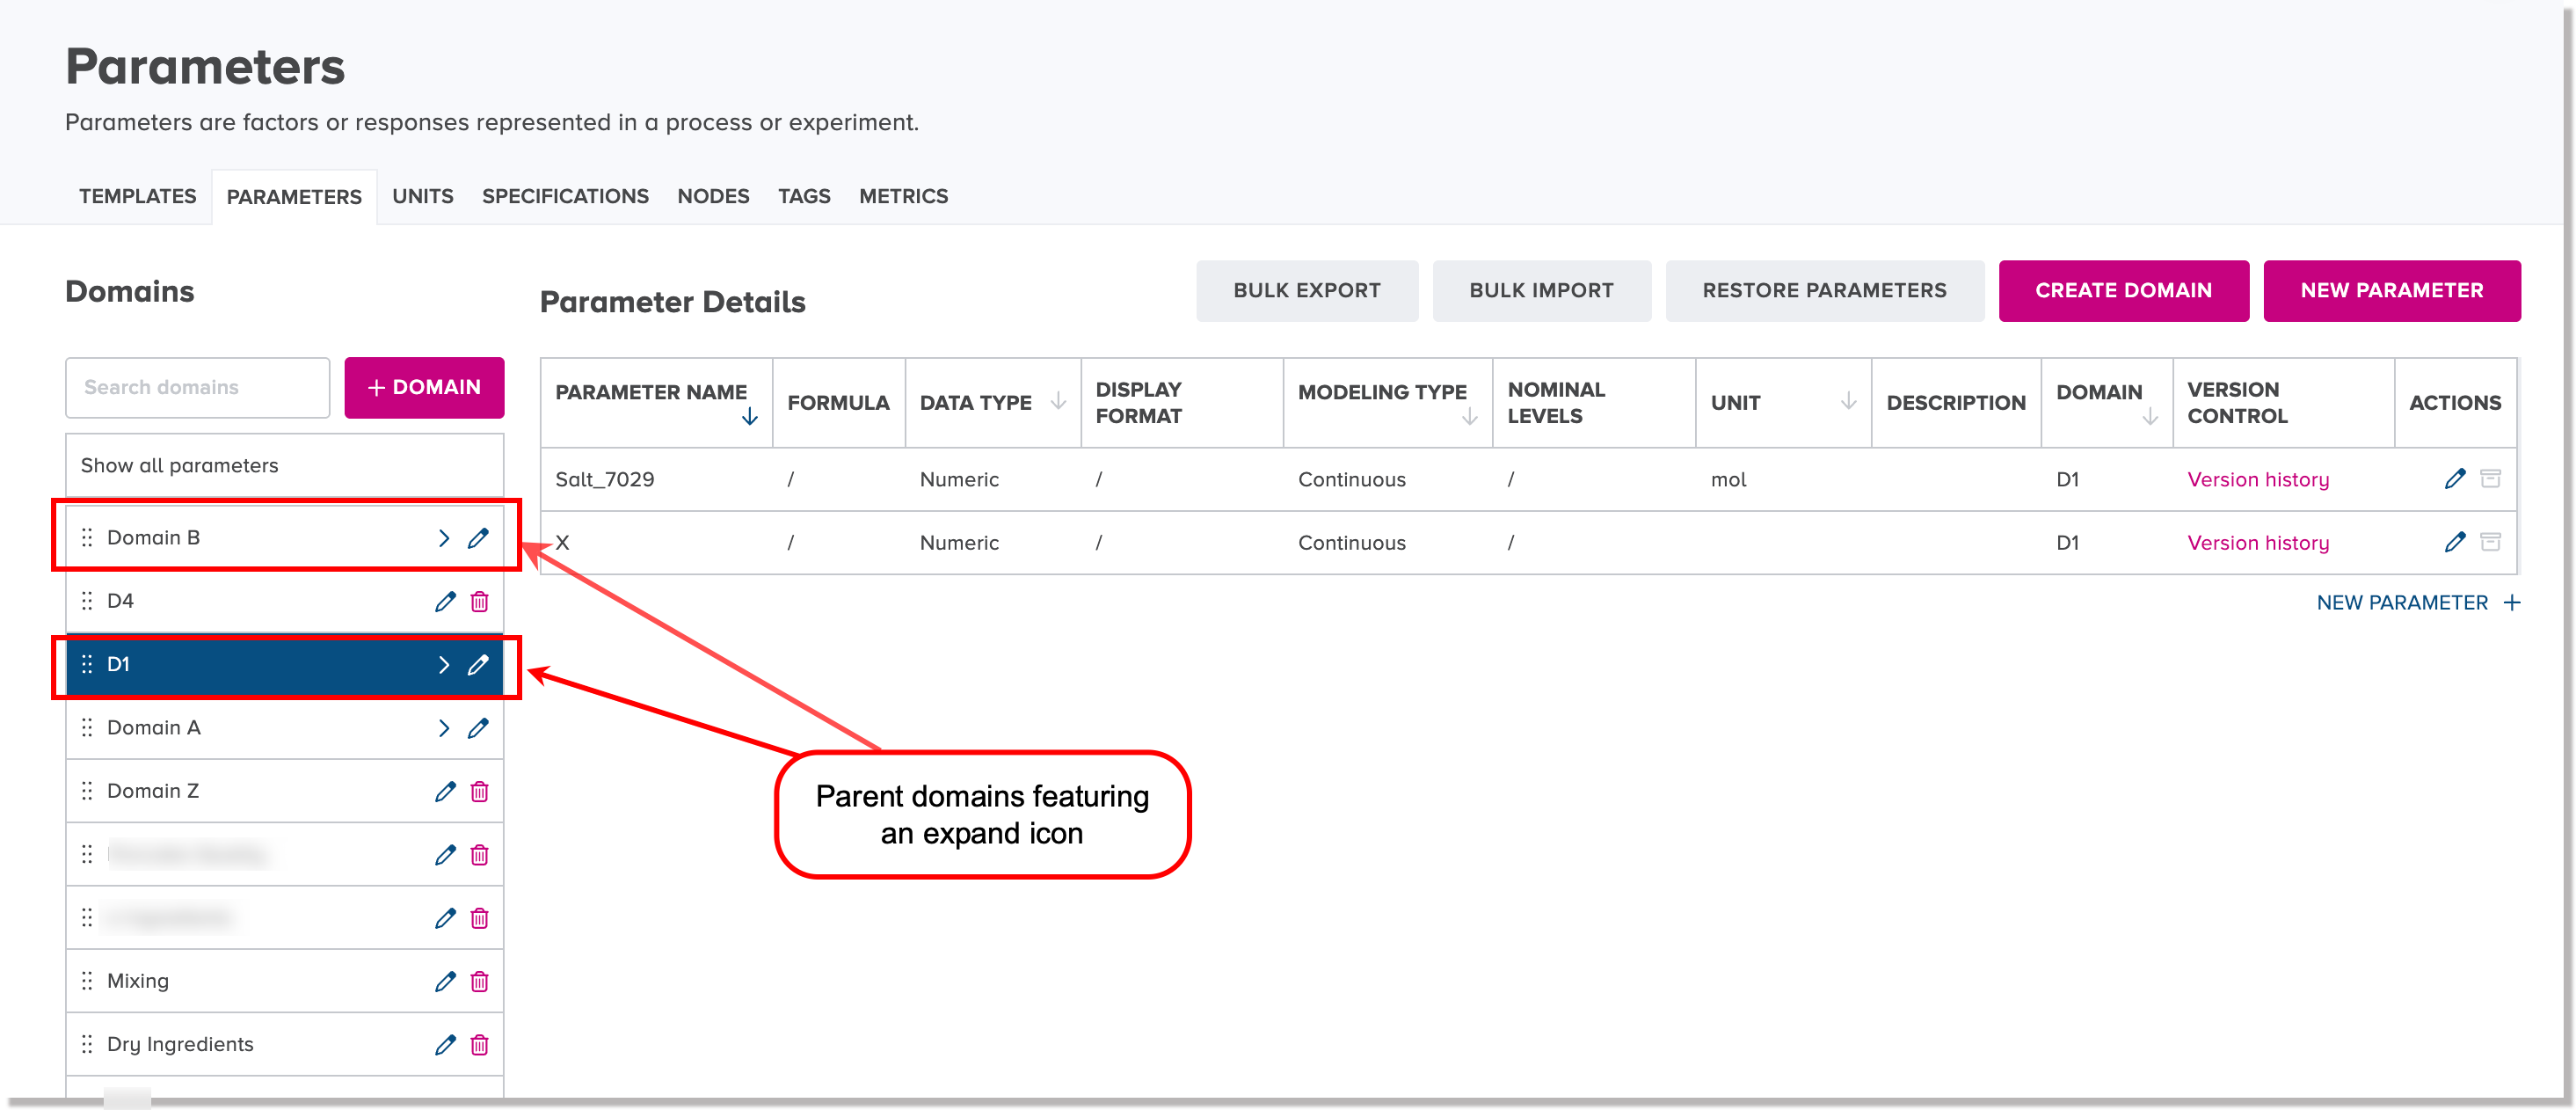
Task: Edit the X parameter row
Action: tap(2454, 542)
